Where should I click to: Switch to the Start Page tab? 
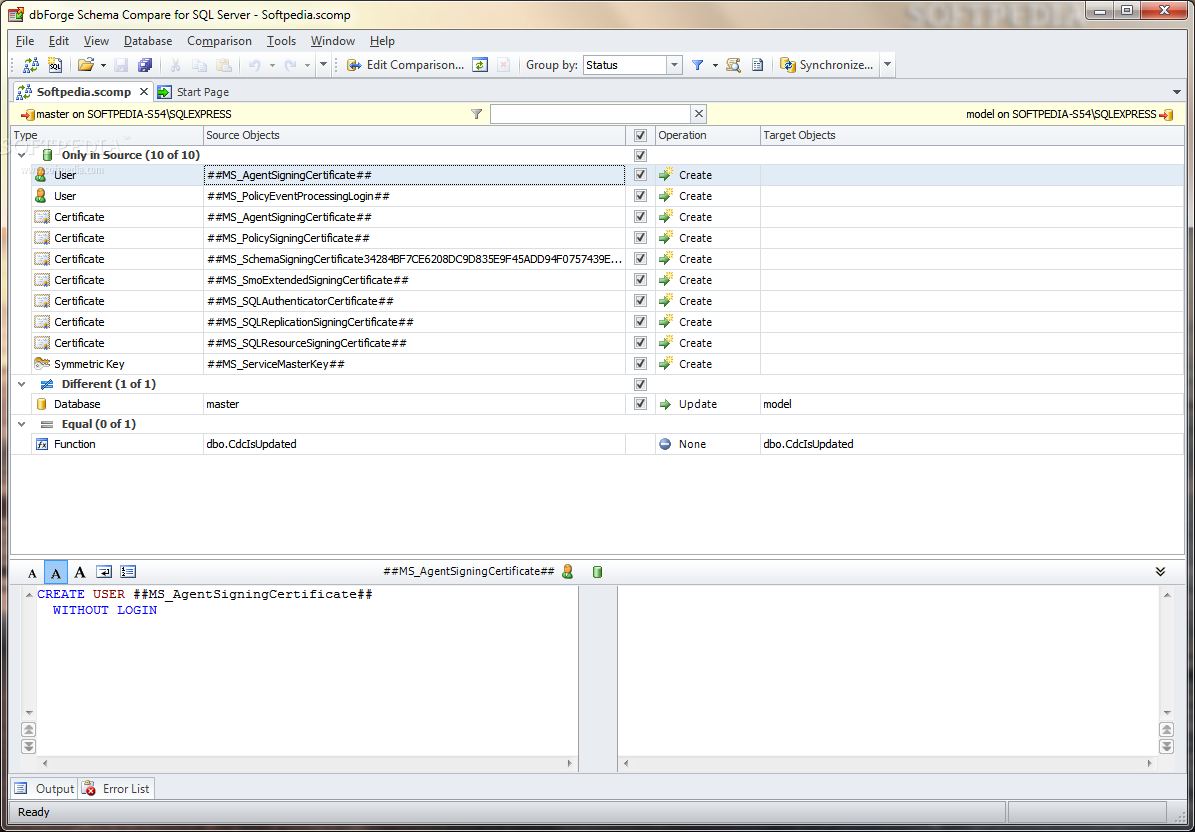(194, 92)
